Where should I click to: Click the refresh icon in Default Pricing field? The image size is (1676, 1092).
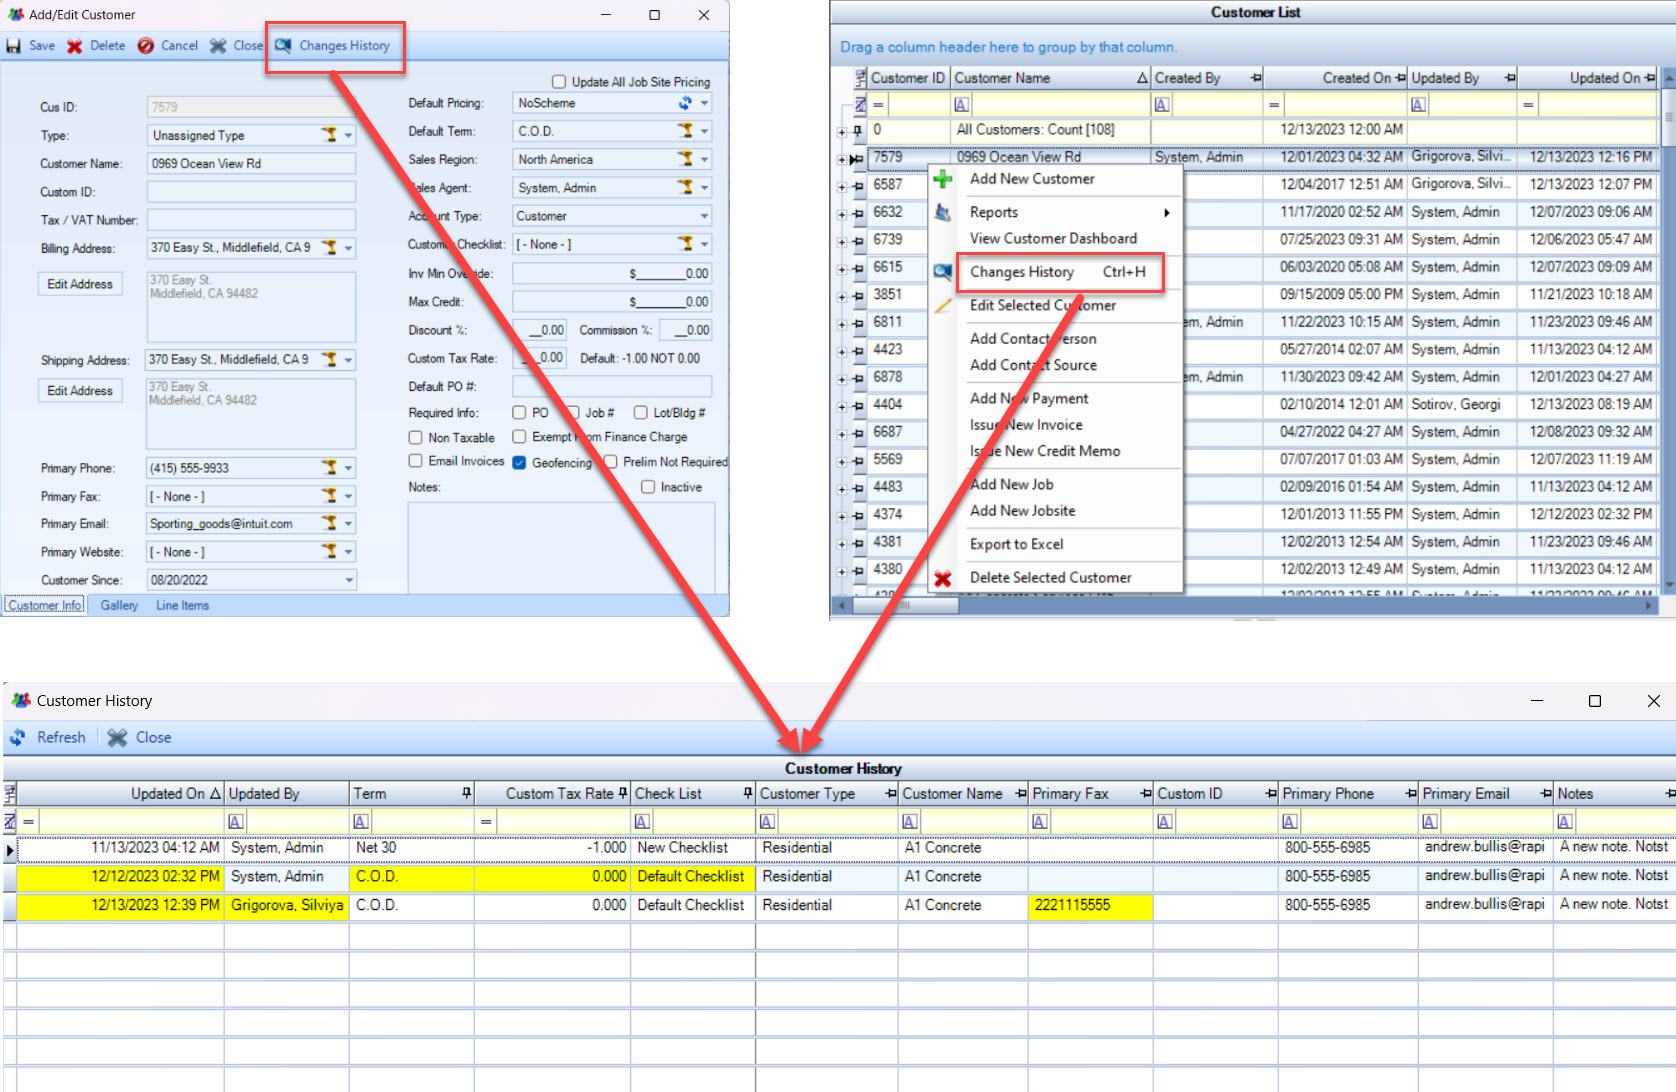click(x=685, y=103)
